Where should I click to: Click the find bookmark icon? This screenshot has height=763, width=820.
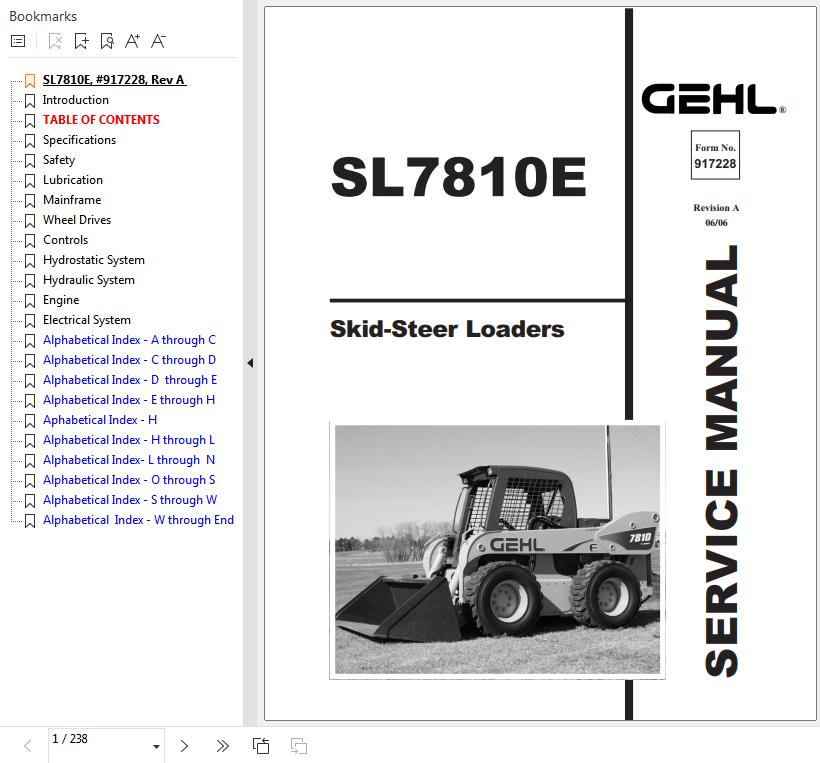pos(107,41)
